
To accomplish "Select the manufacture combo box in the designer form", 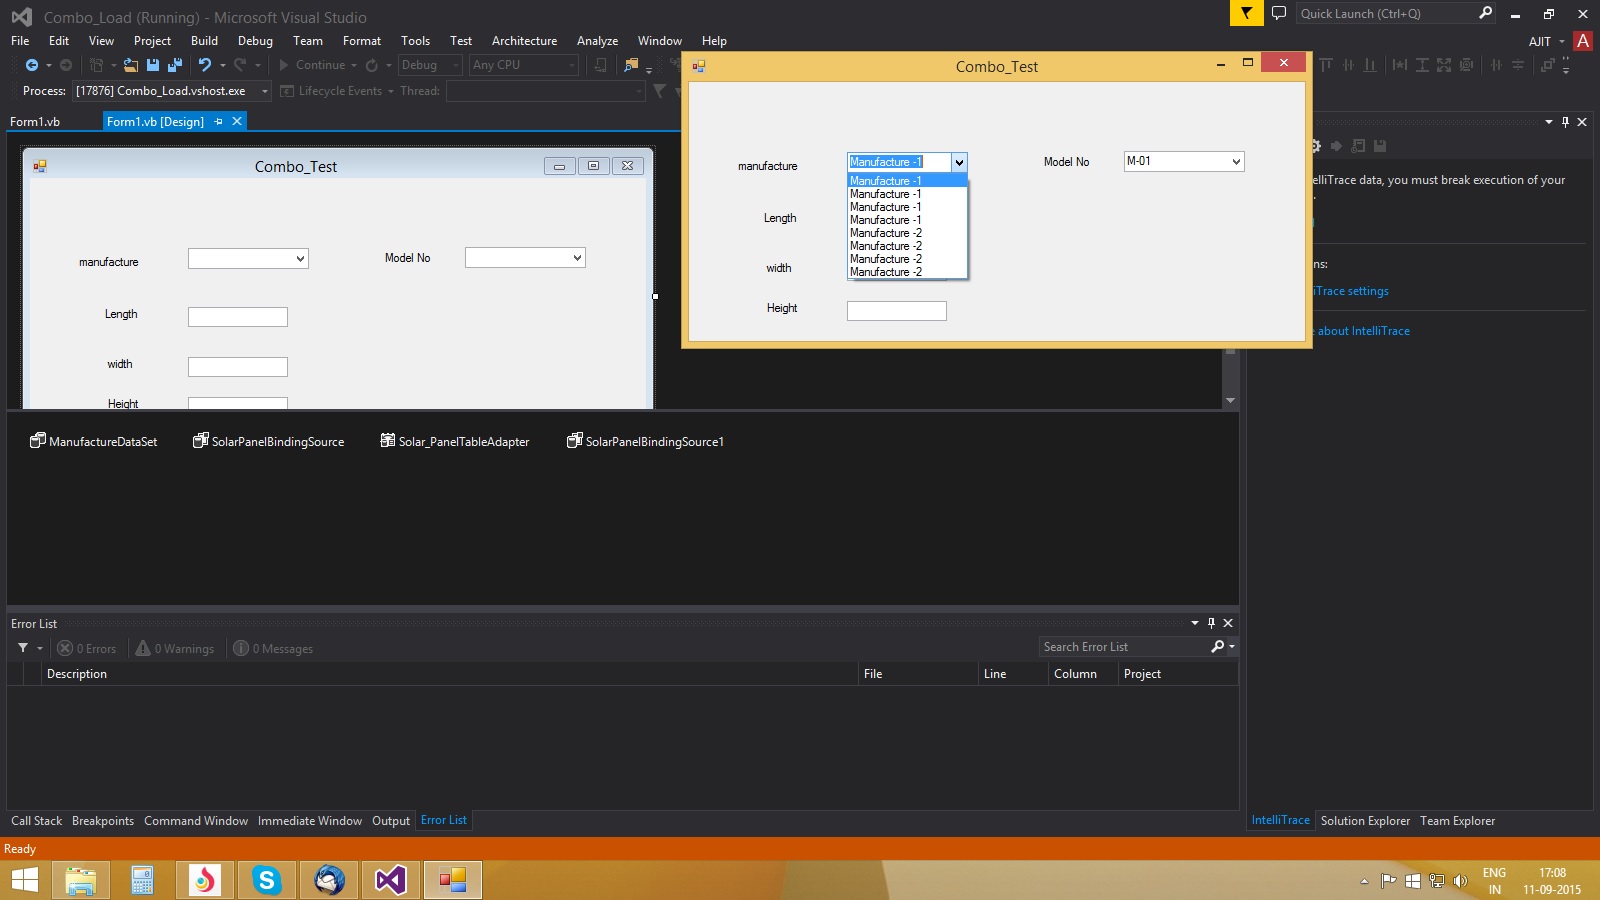I will pyautogui.click(x=248, y=258).
